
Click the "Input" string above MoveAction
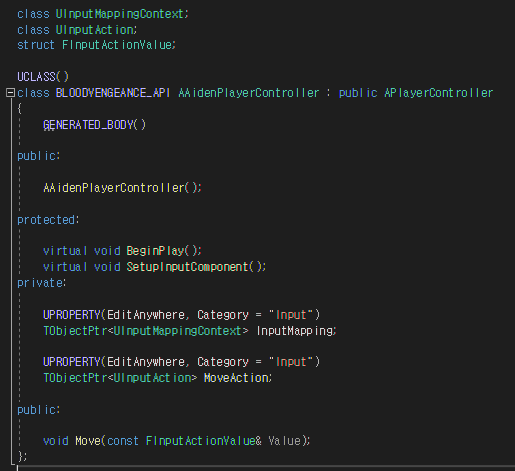point(291,362)
